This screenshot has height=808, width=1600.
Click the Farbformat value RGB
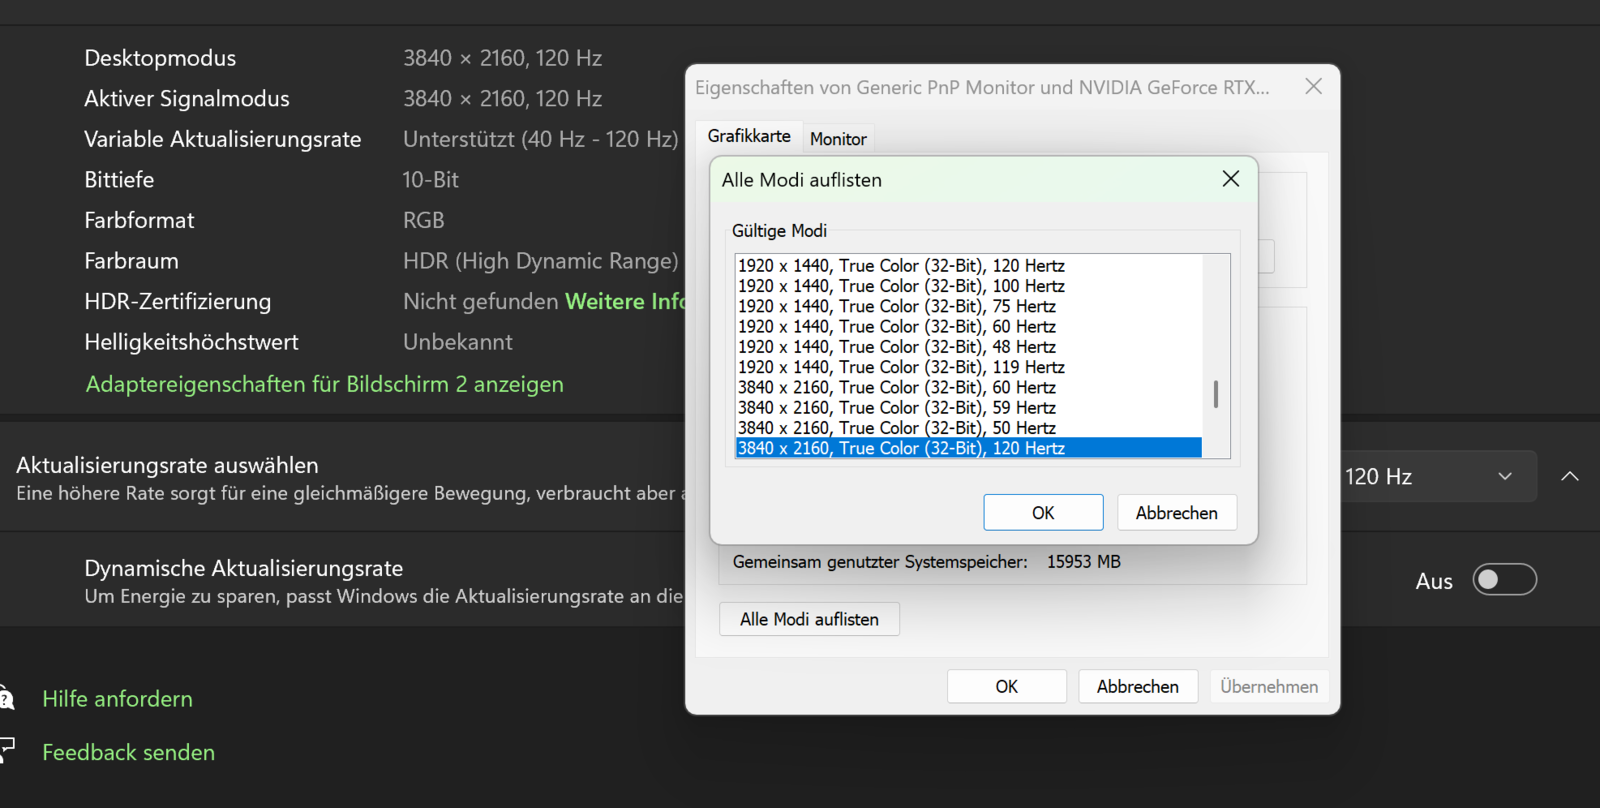pyautogui.click(x=423, y=220)
